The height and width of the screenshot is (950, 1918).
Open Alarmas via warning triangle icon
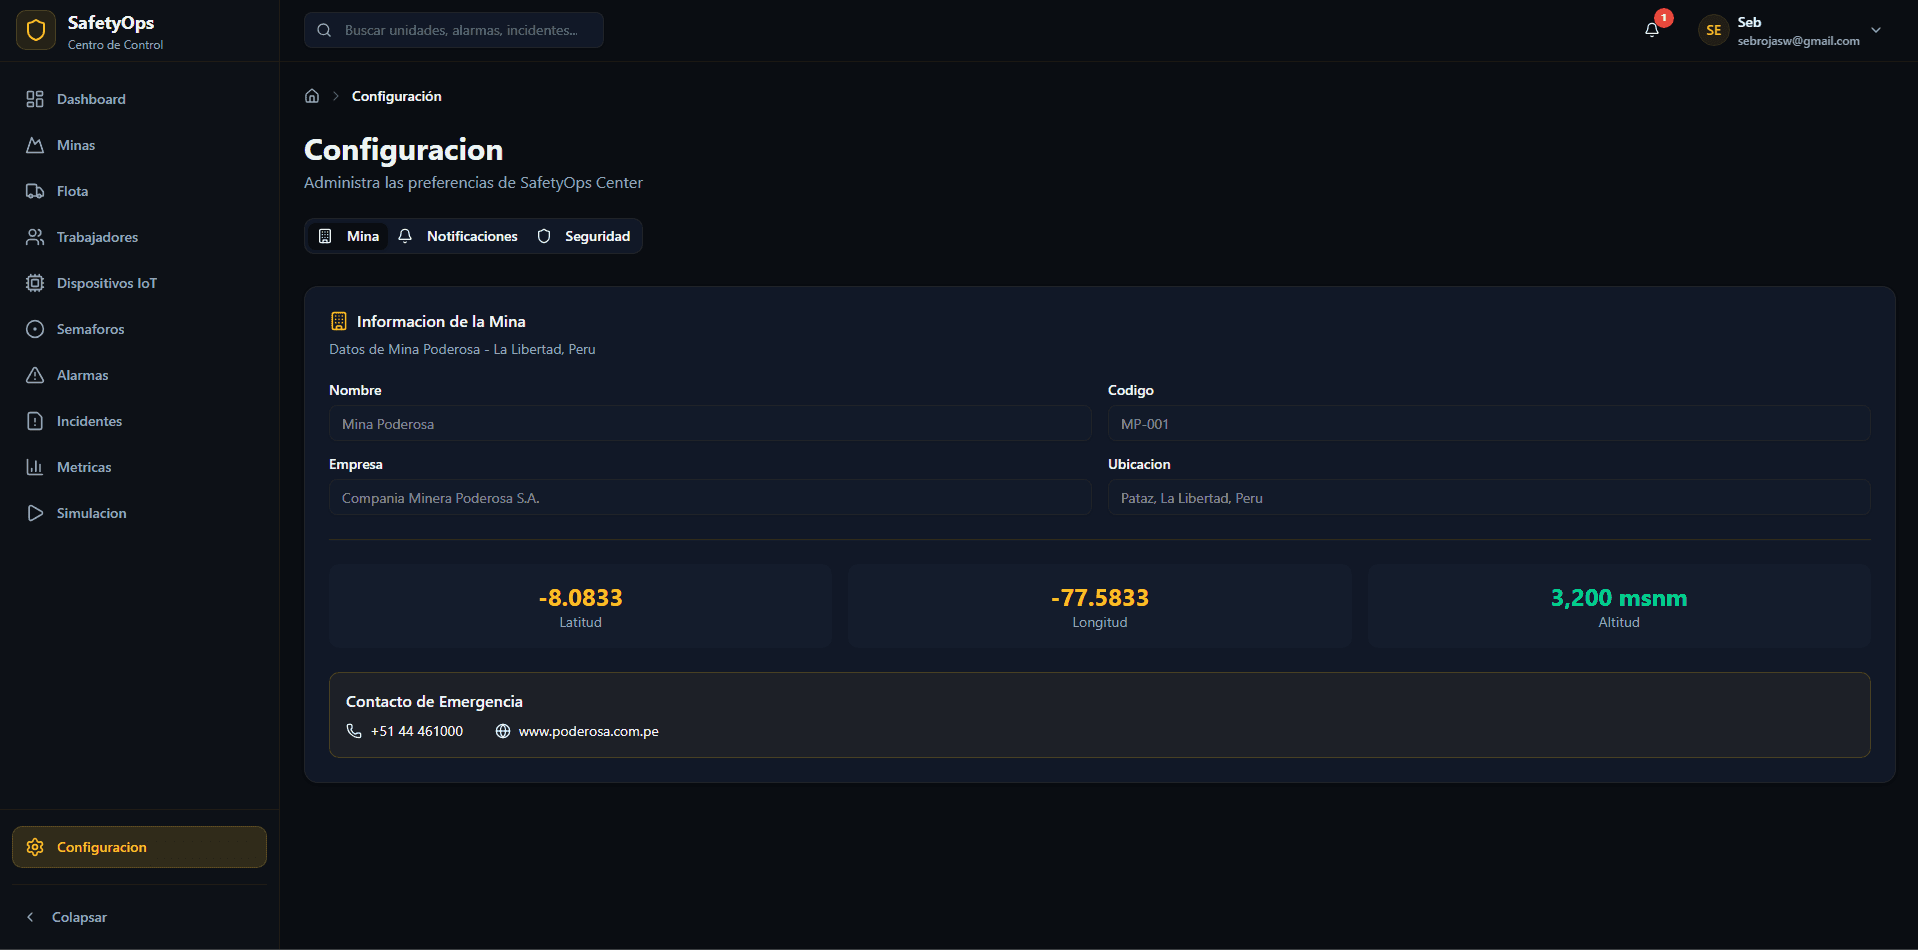[x=36, y=375]
